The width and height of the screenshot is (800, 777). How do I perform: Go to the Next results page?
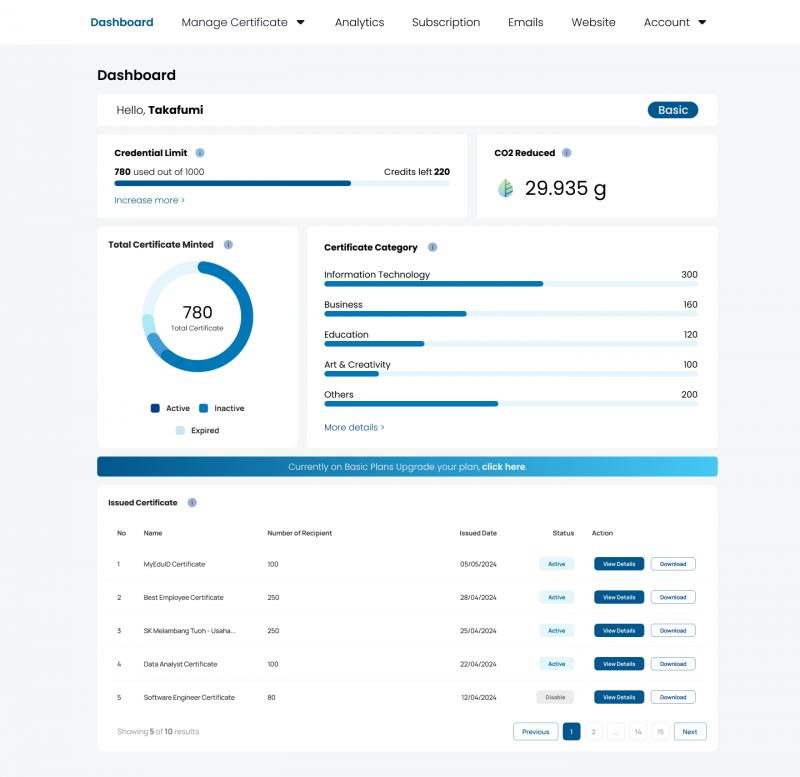coord(690,732)
